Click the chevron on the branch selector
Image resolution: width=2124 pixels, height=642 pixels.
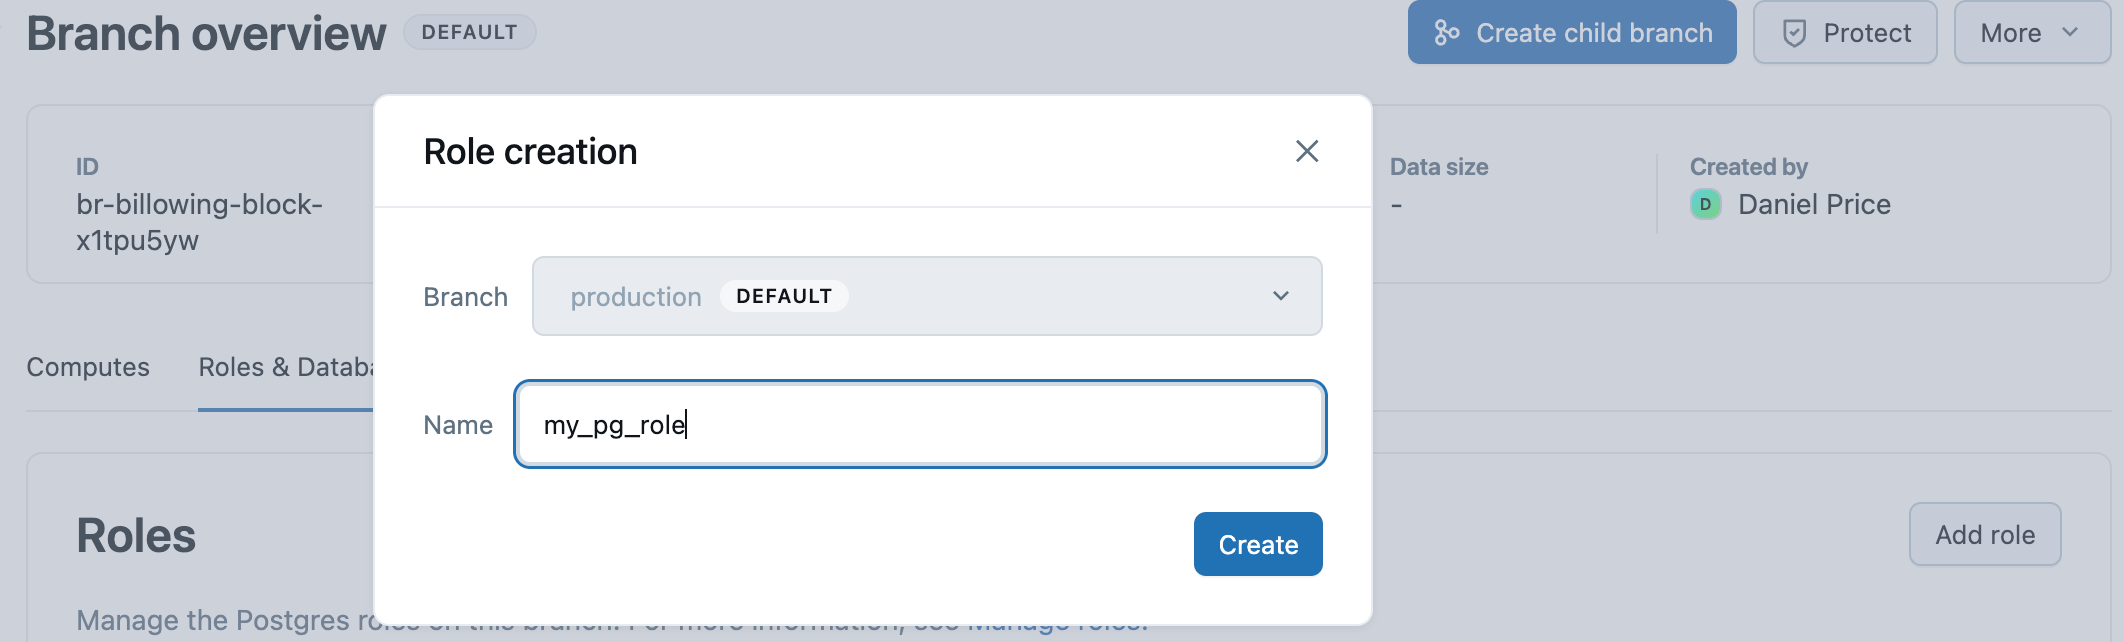tap(1278, 296)
